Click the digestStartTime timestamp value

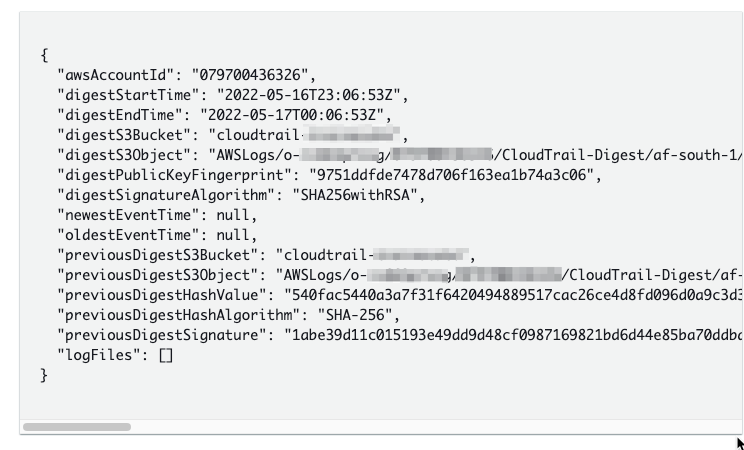tap(309, 95)
